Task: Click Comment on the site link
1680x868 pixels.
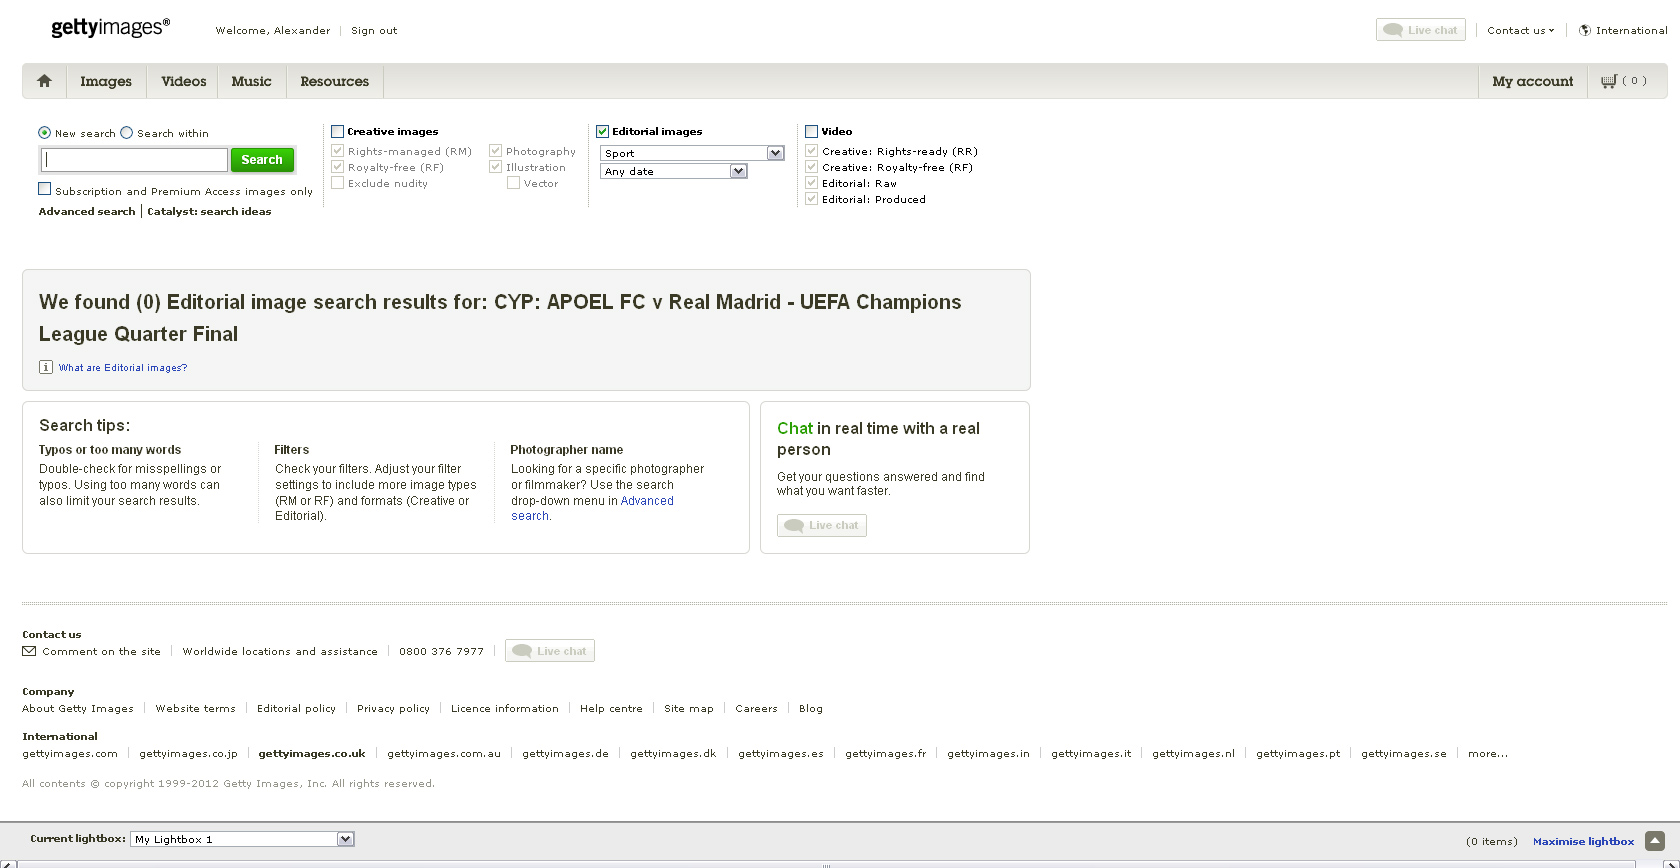Action: 101,651
